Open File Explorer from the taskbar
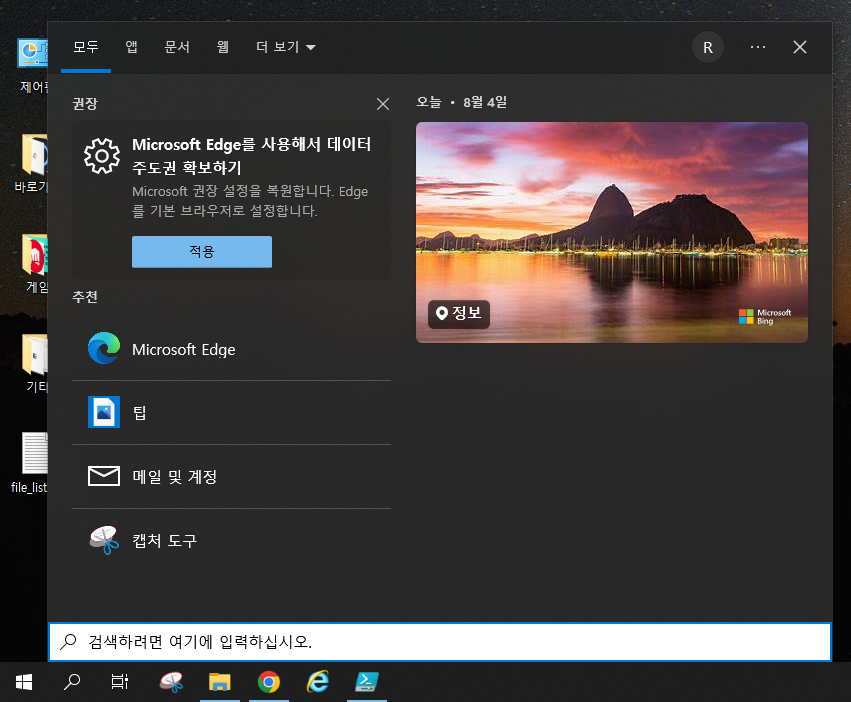Screen dimensions: 851x702 pos(220,682)
